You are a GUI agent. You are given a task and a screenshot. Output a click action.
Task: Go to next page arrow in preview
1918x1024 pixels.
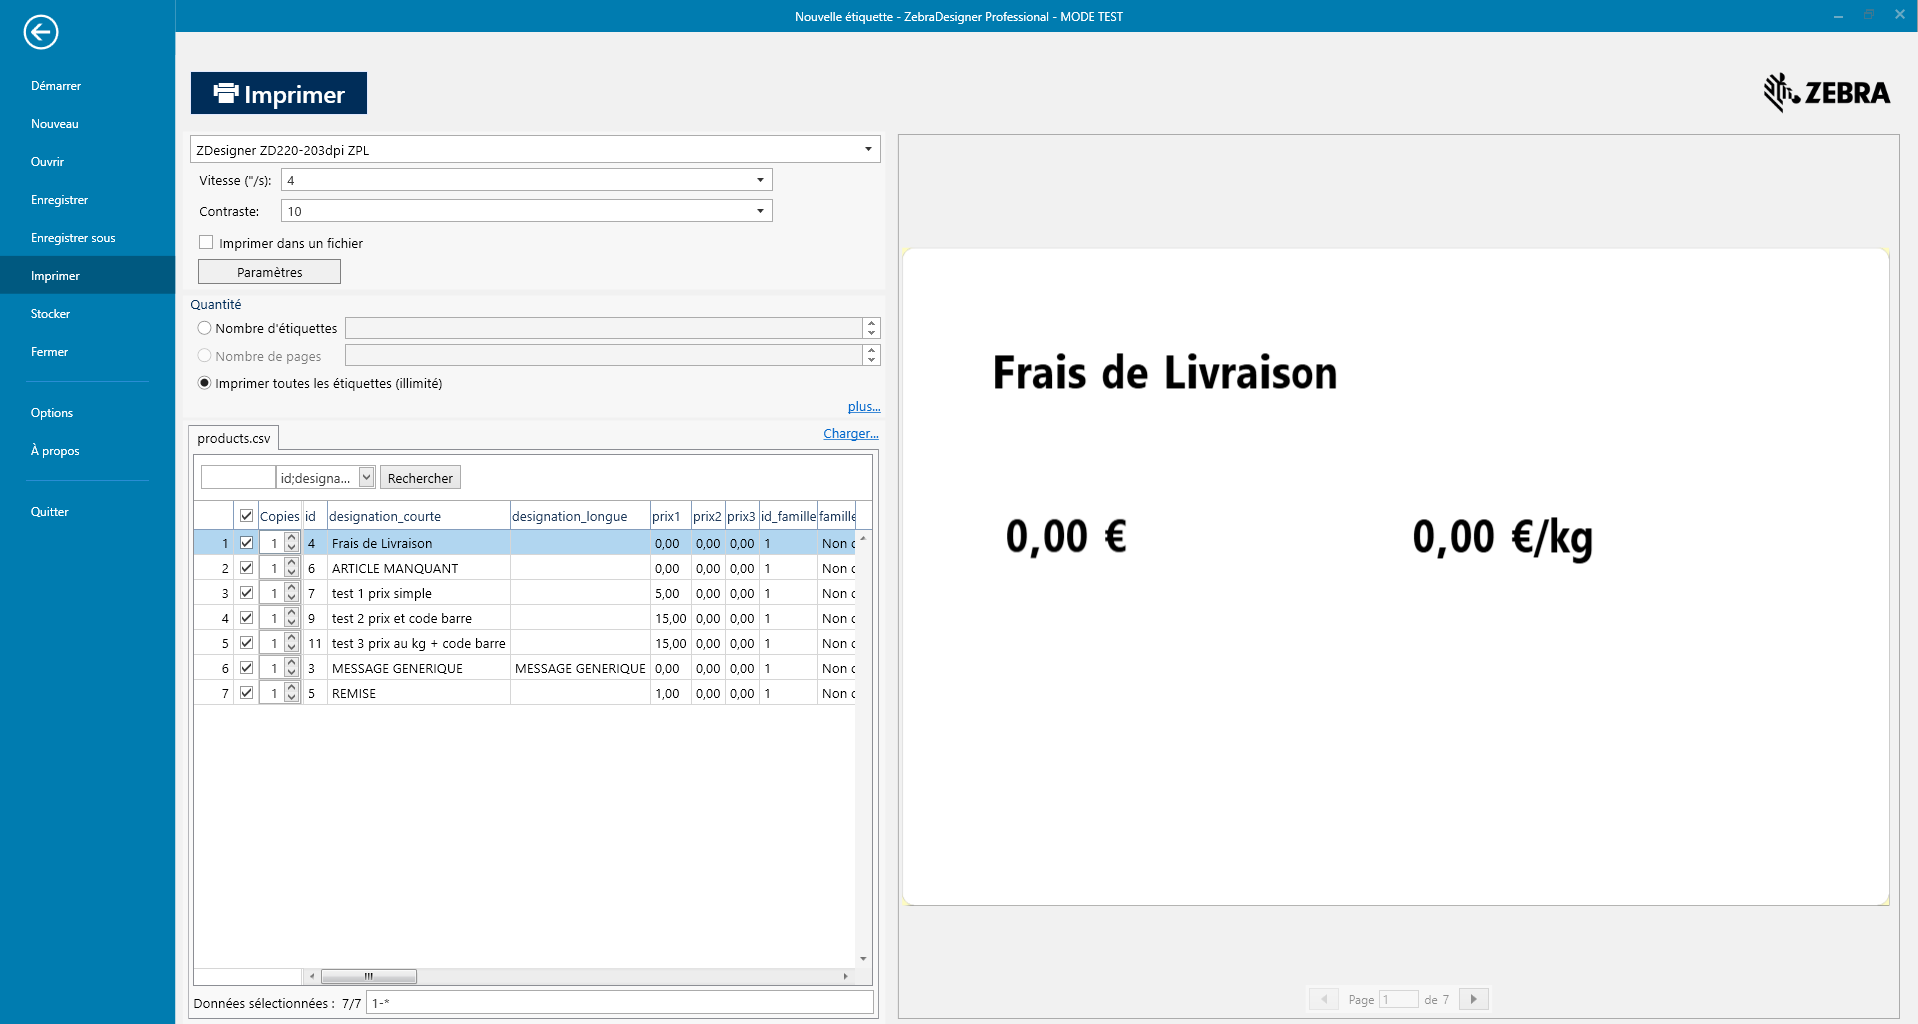(x=1473, y=999)
